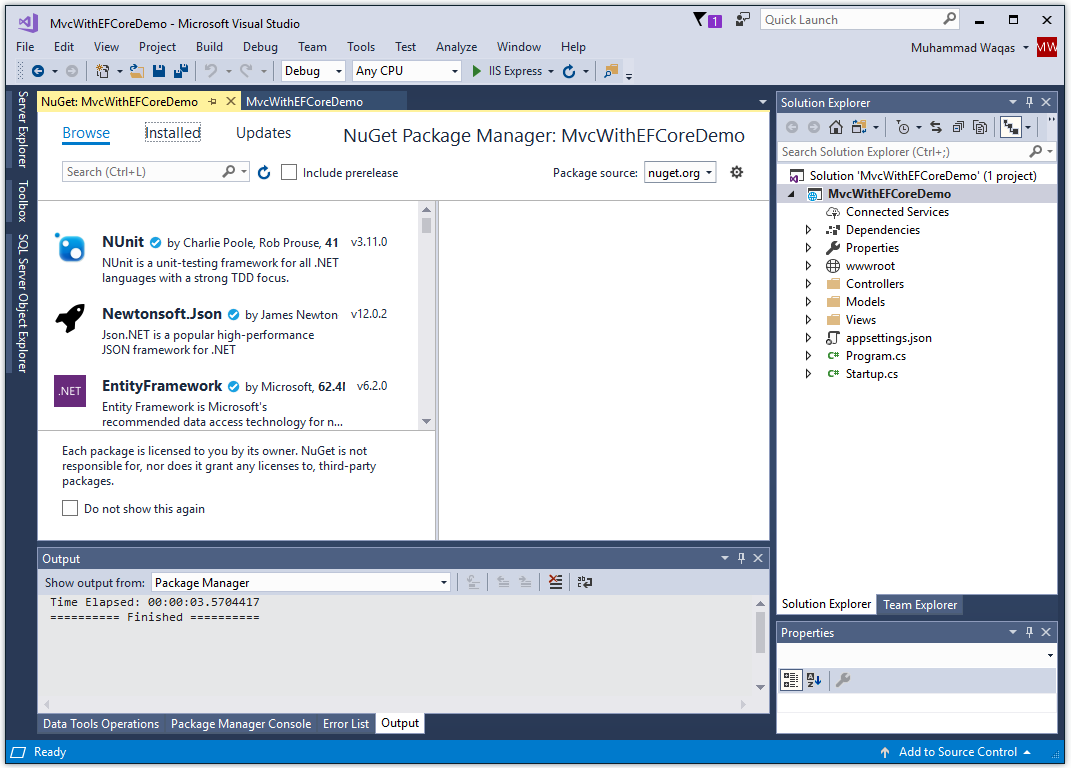Click the Send Feedback icon

pos(742,20)
